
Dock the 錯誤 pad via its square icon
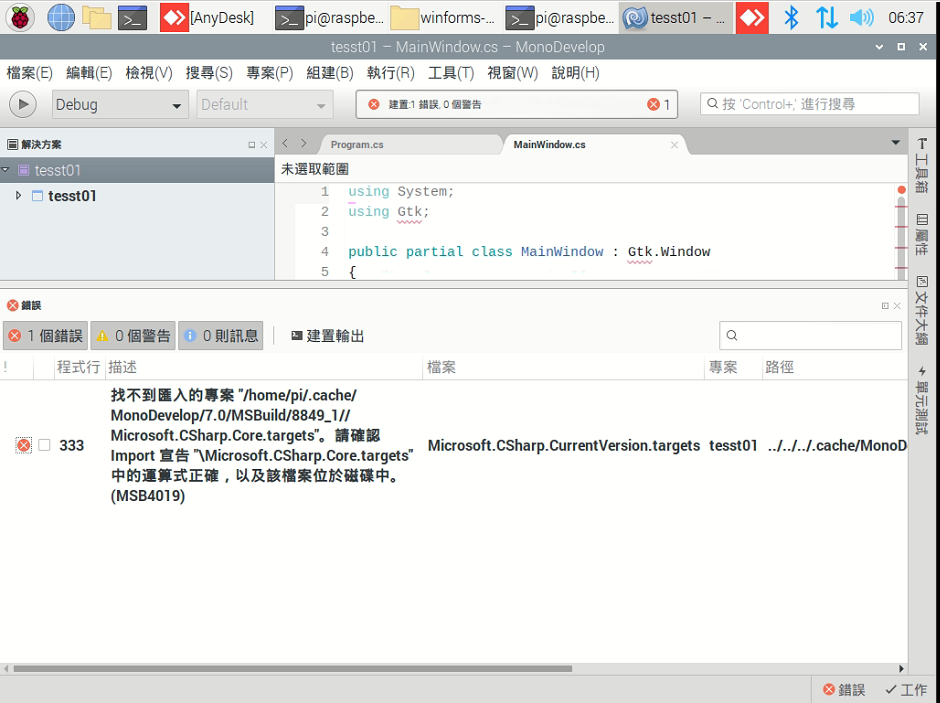885,306
